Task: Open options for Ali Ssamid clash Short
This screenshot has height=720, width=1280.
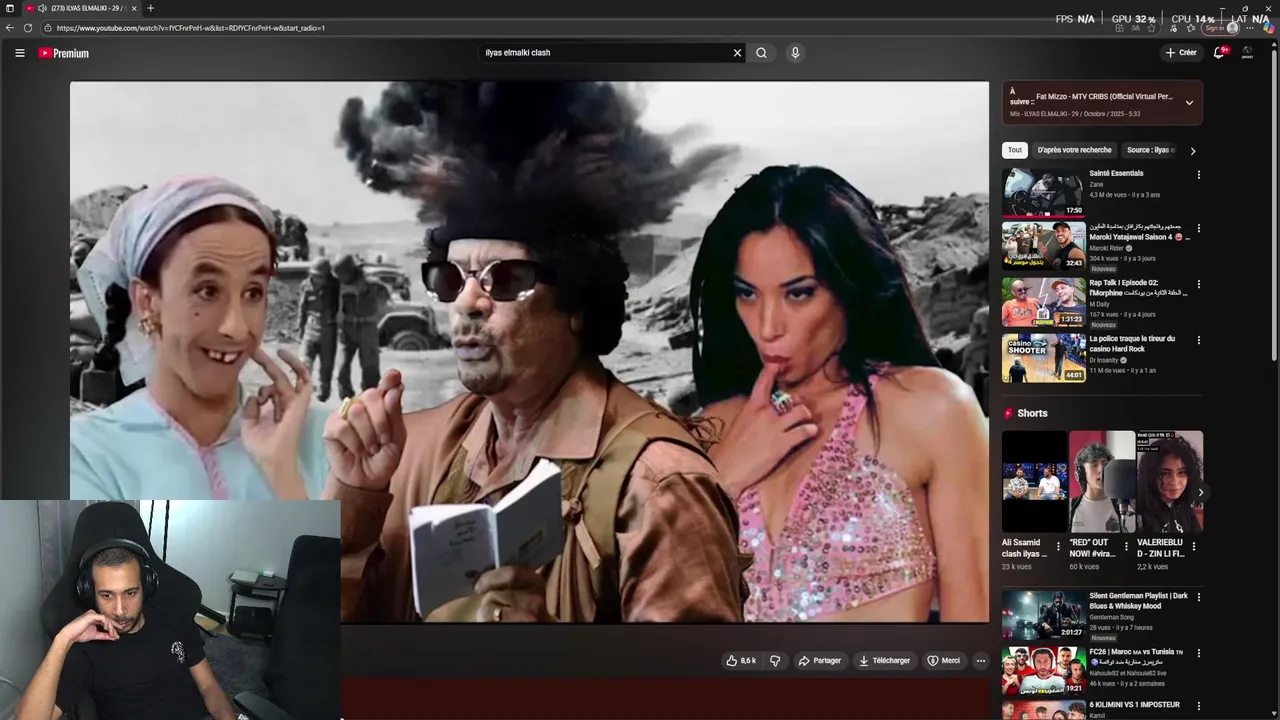Action: click(1058, 547)
